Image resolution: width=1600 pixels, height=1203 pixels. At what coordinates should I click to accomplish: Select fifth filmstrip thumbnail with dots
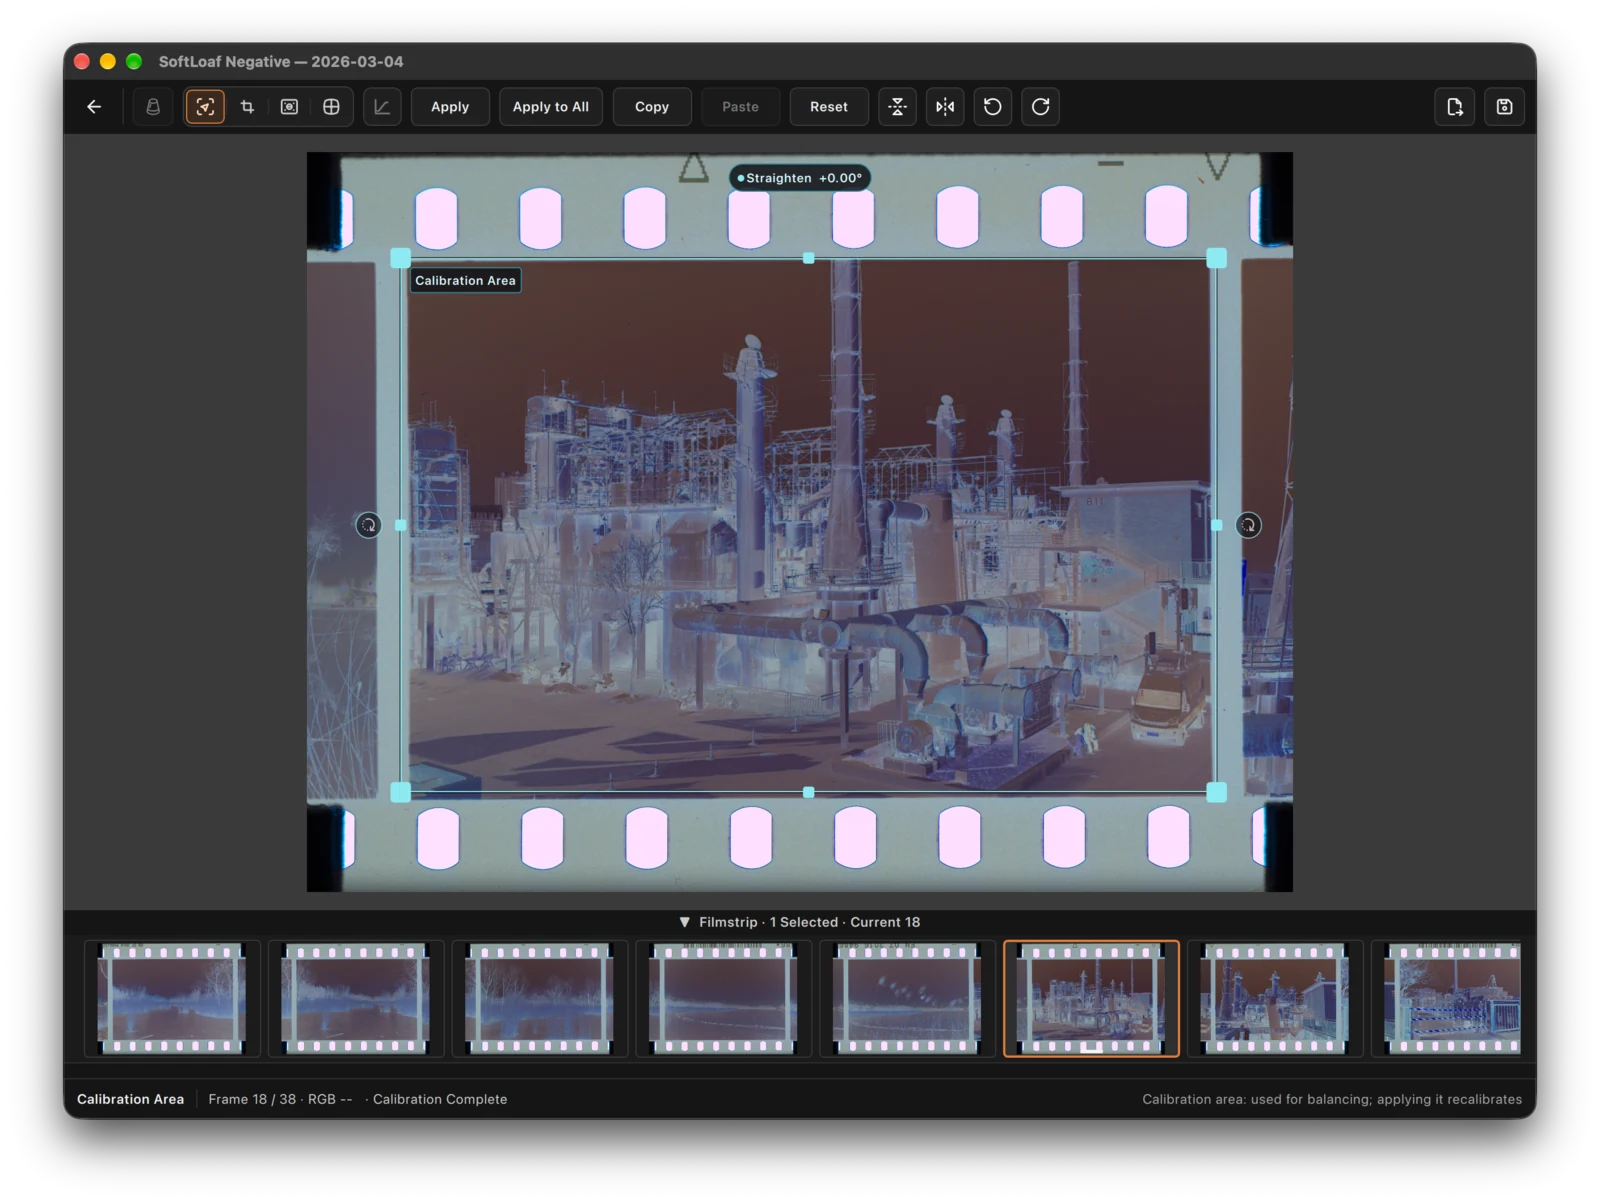tap(908, 998)
